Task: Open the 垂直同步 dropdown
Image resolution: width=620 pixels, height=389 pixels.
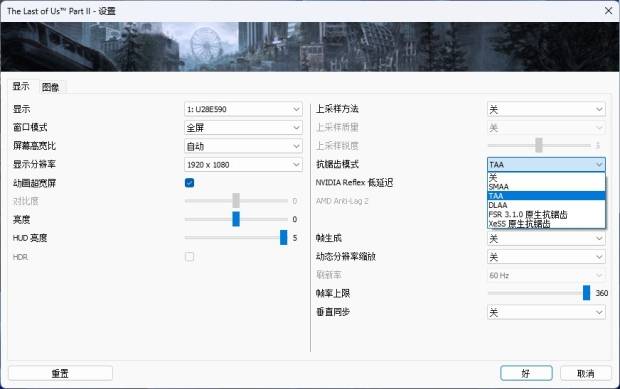Action: tap(546, 312)
